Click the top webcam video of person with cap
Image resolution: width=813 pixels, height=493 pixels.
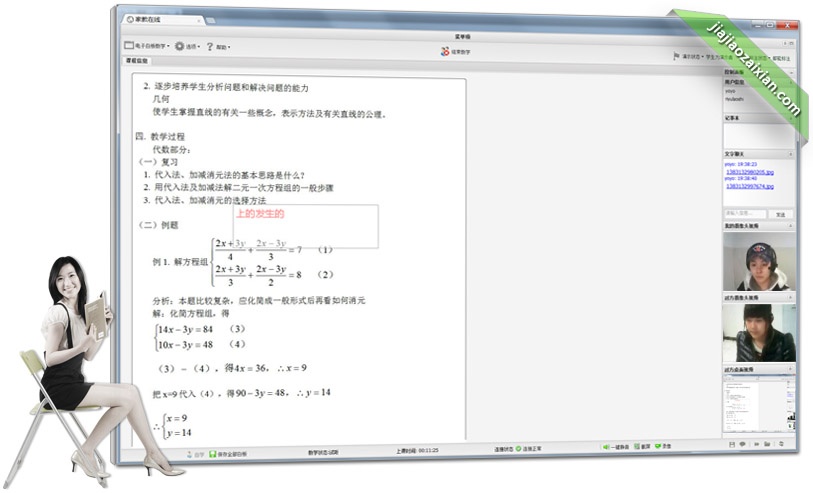coord(759,262)
